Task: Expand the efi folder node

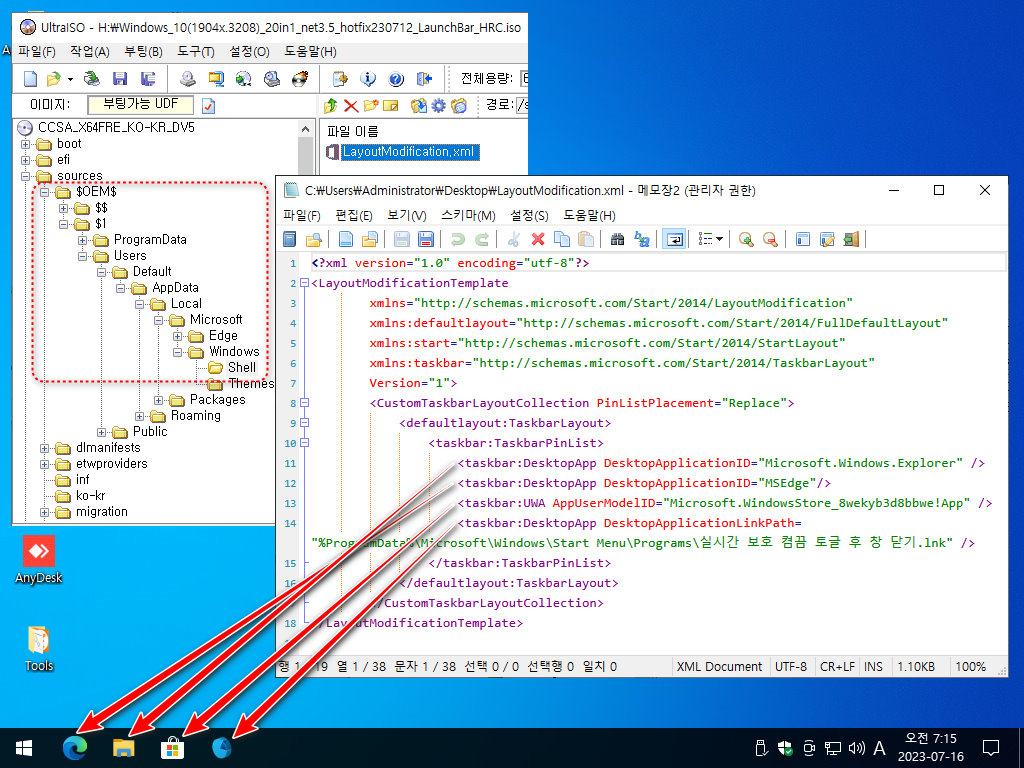Action: coord(25,160)
